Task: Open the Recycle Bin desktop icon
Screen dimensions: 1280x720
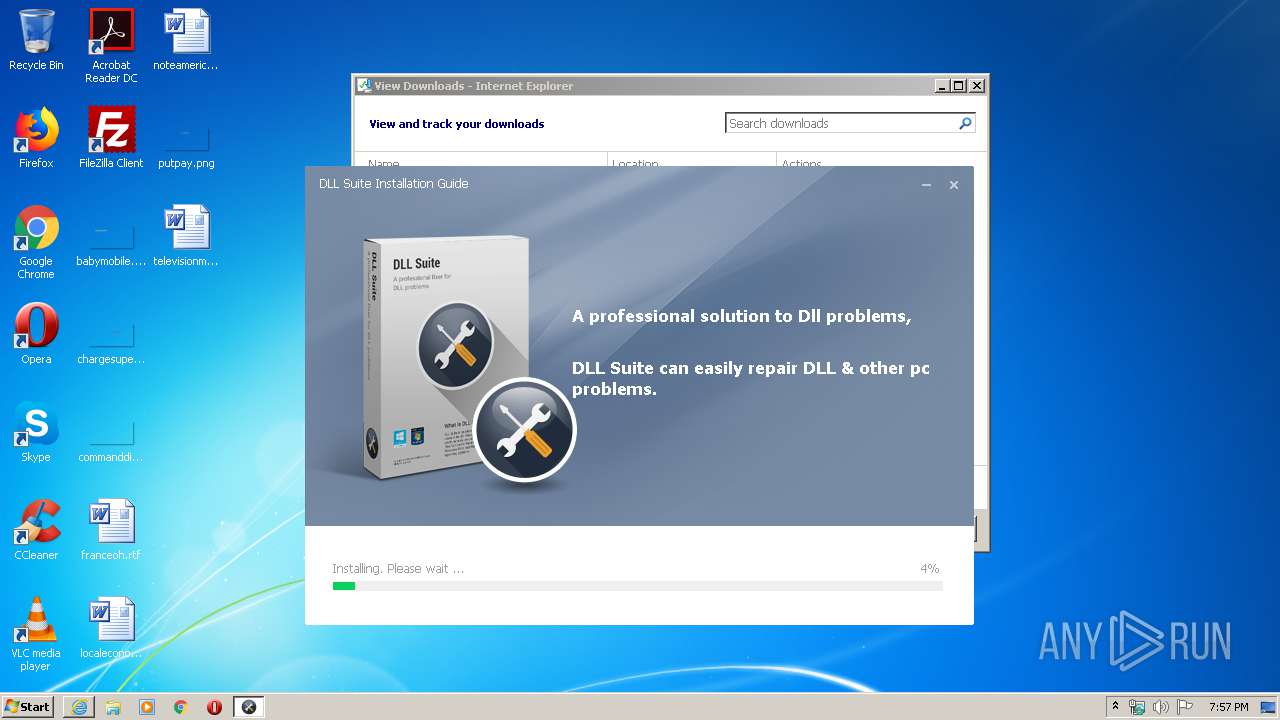Action: pyautogui.click(x=36, y=40)
